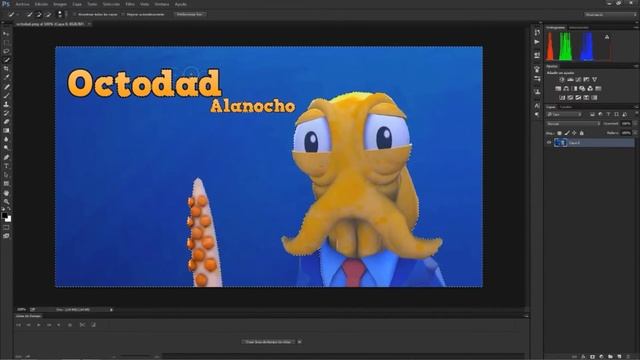This screenshot has width=640, height=360.
Task: Toggle the 'Muestrear todas las capas' checkbox
Action: pos(75,14)
